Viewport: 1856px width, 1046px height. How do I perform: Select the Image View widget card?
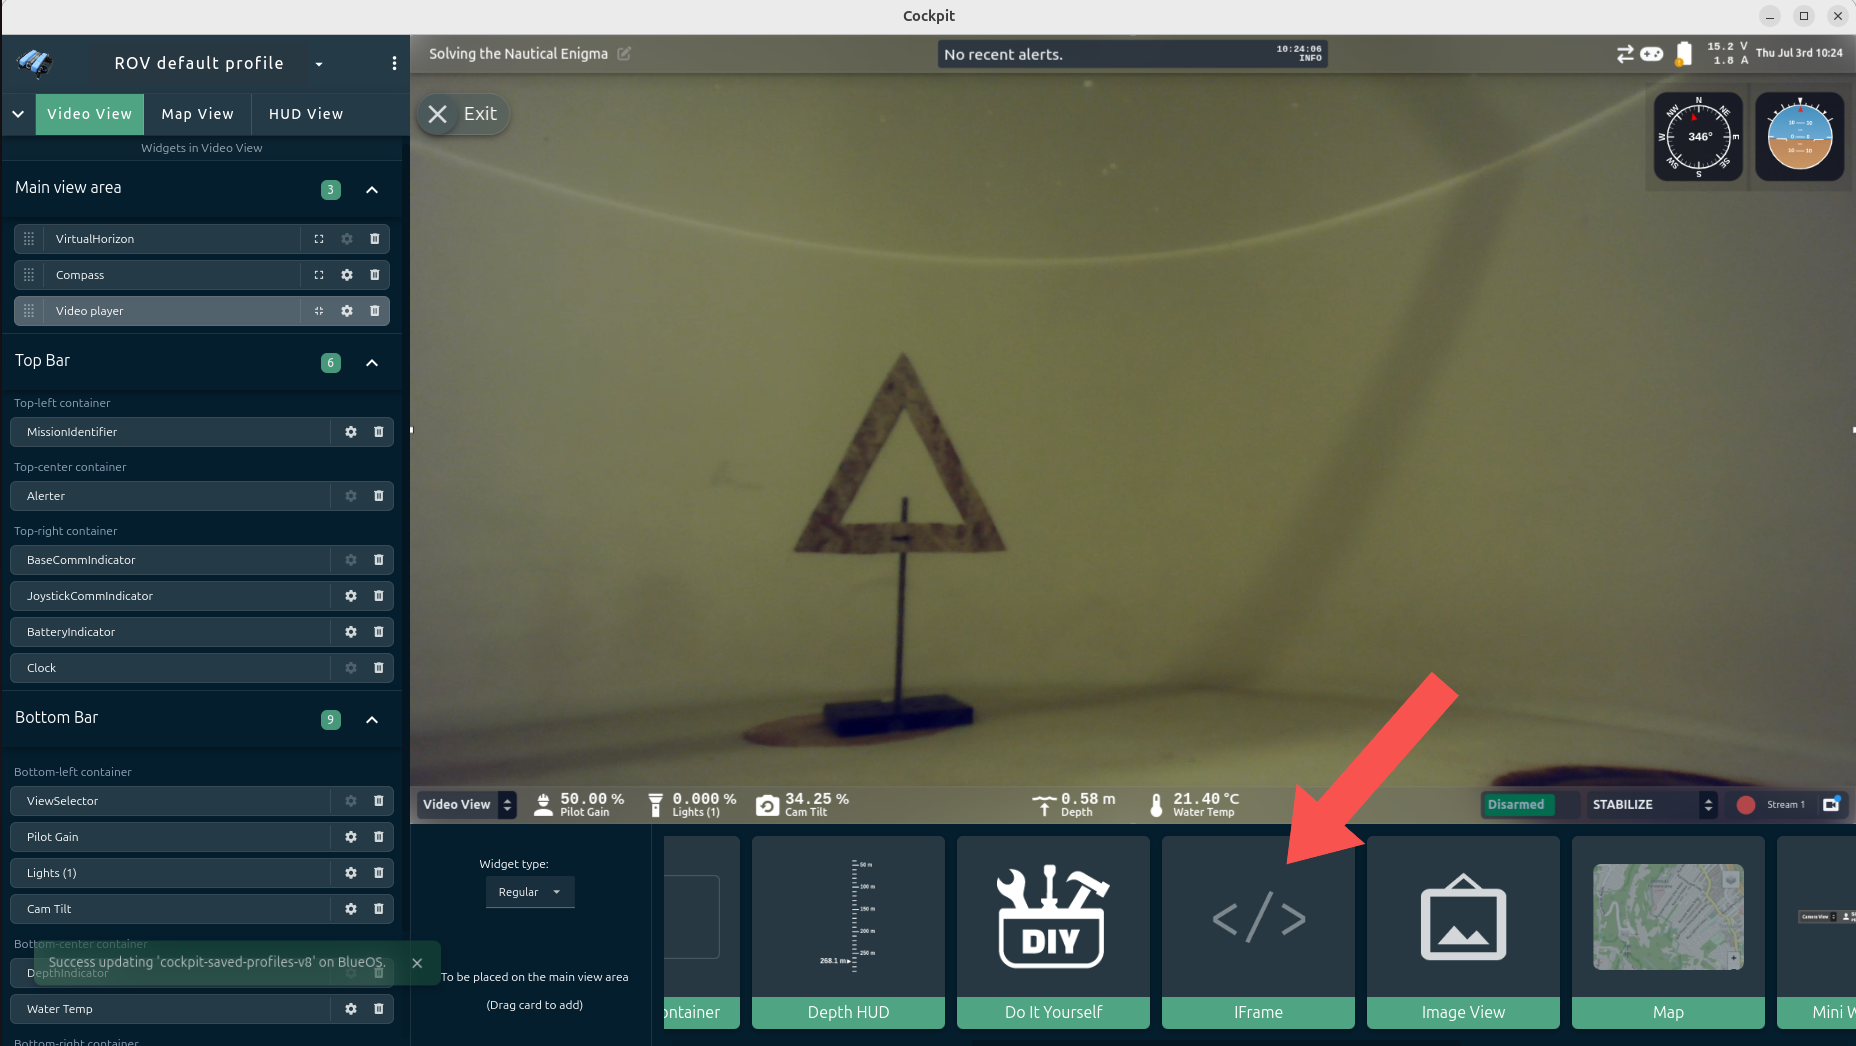1463,932
